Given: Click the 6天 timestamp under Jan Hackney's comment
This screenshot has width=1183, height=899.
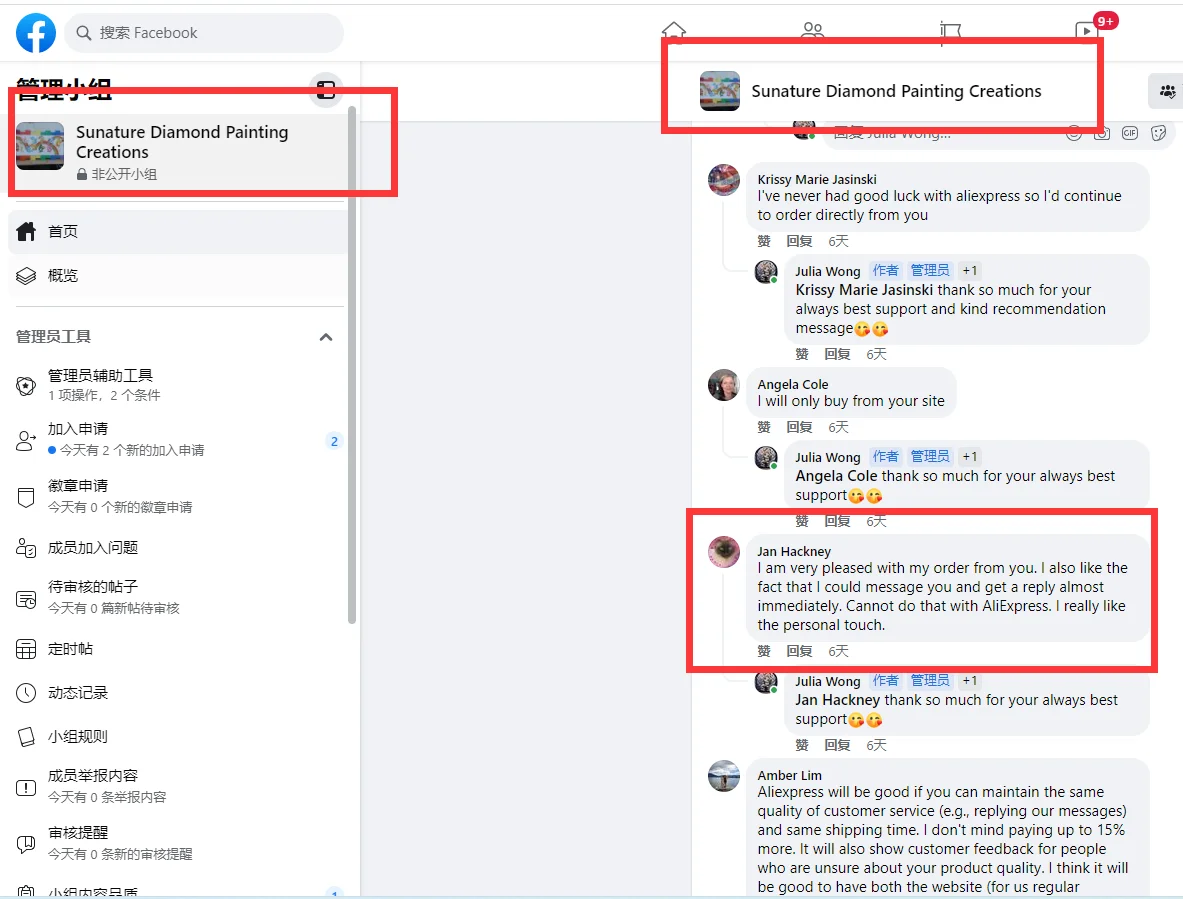Looking at the screenshot, I should click(838, 652).
